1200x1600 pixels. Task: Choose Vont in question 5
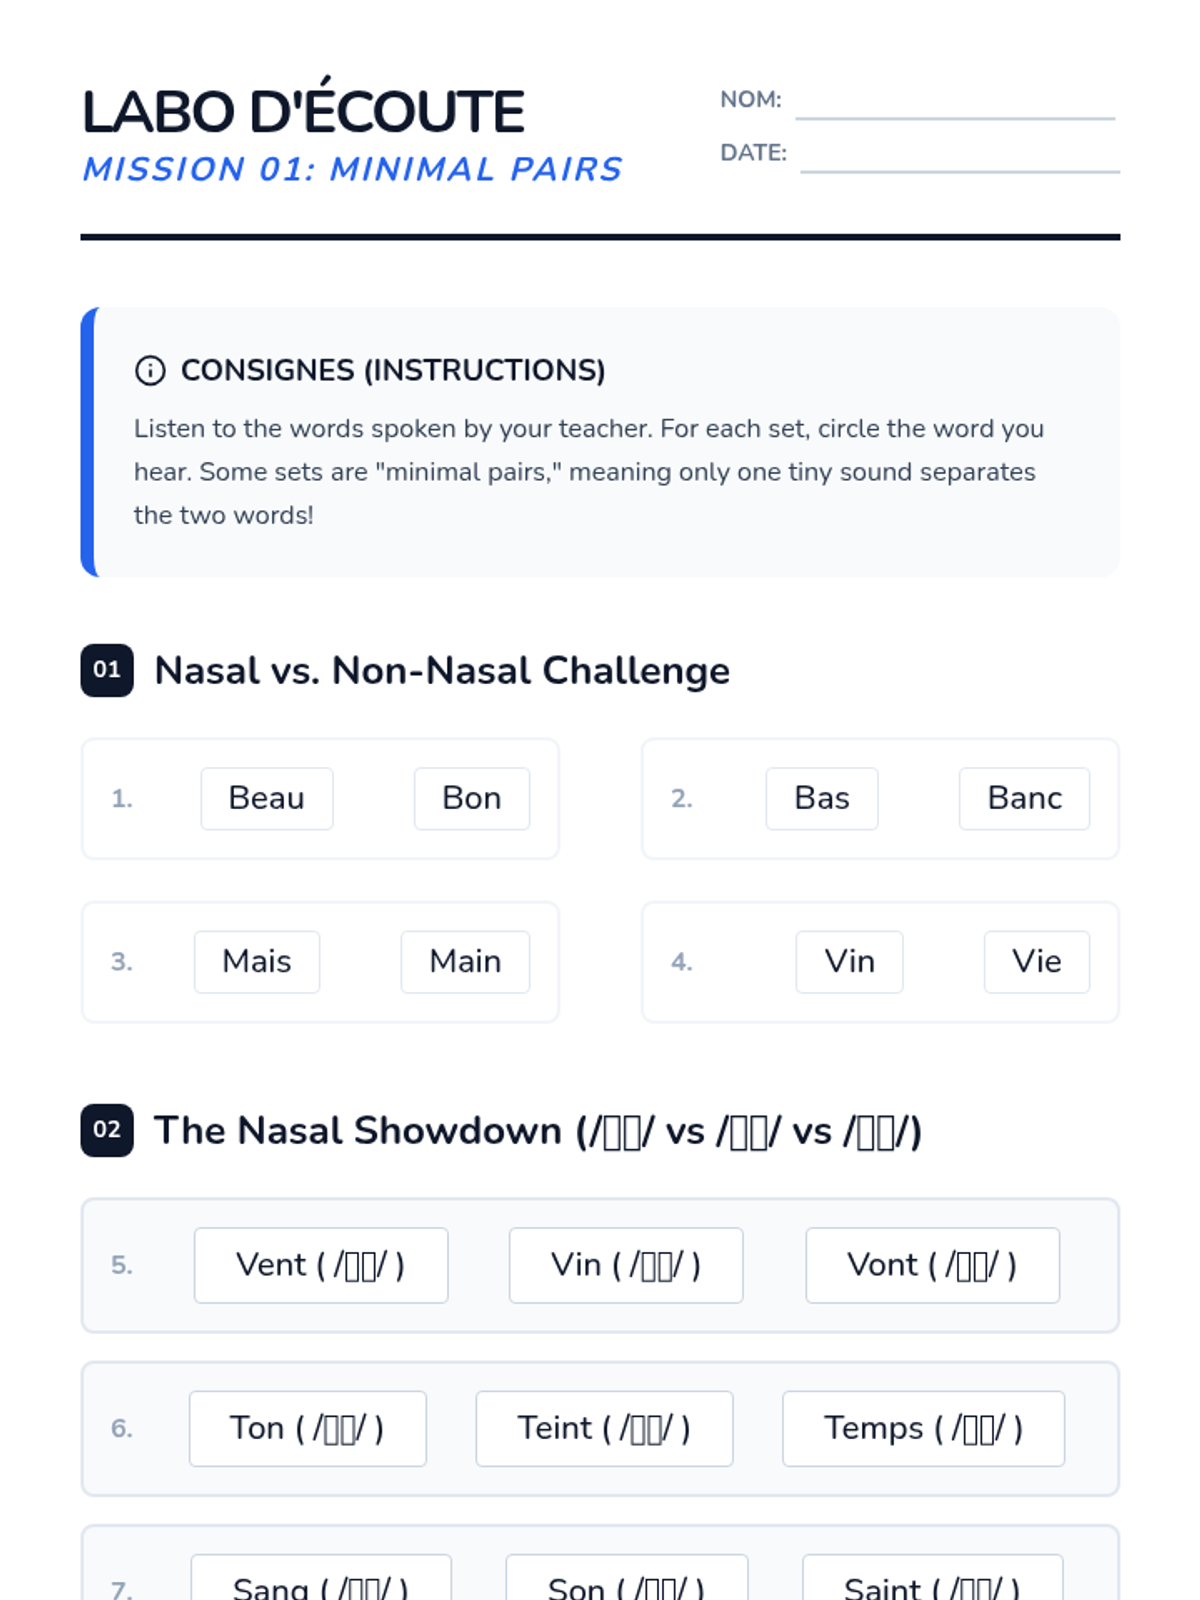tap(932, 1265)
